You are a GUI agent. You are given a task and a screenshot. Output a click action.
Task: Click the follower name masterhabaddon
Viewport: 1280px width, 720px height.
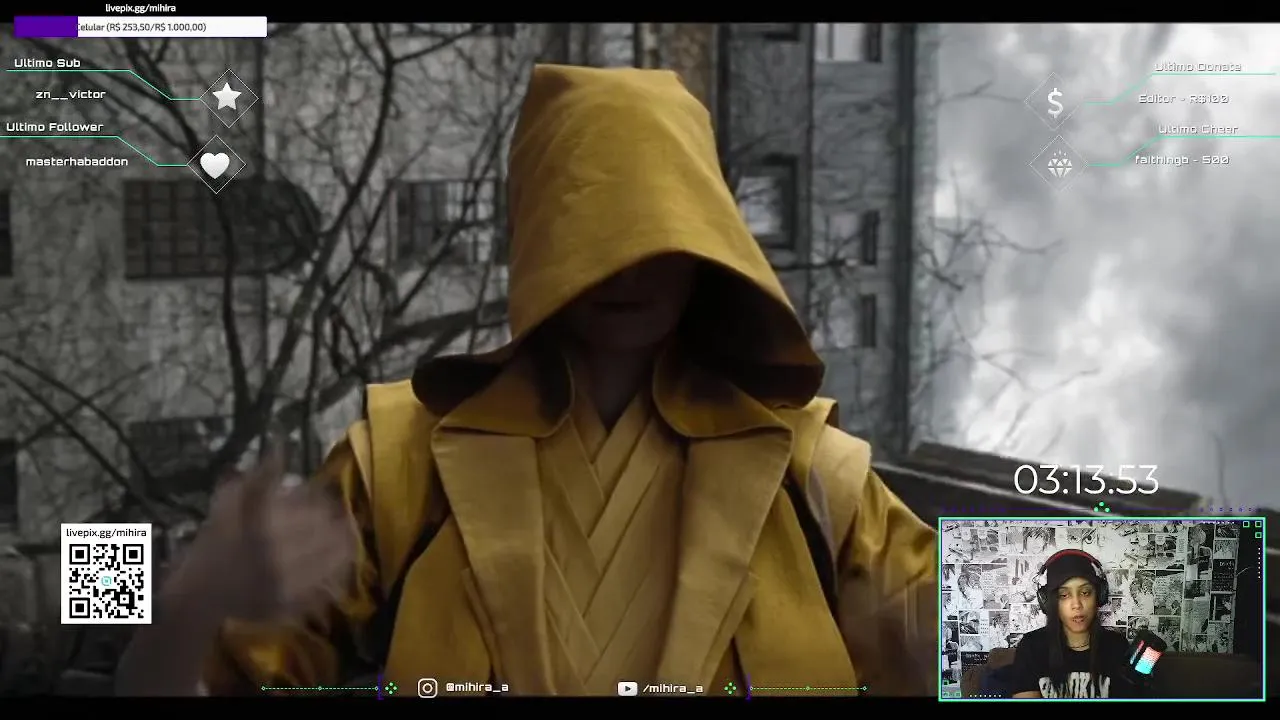click(77, 162)
